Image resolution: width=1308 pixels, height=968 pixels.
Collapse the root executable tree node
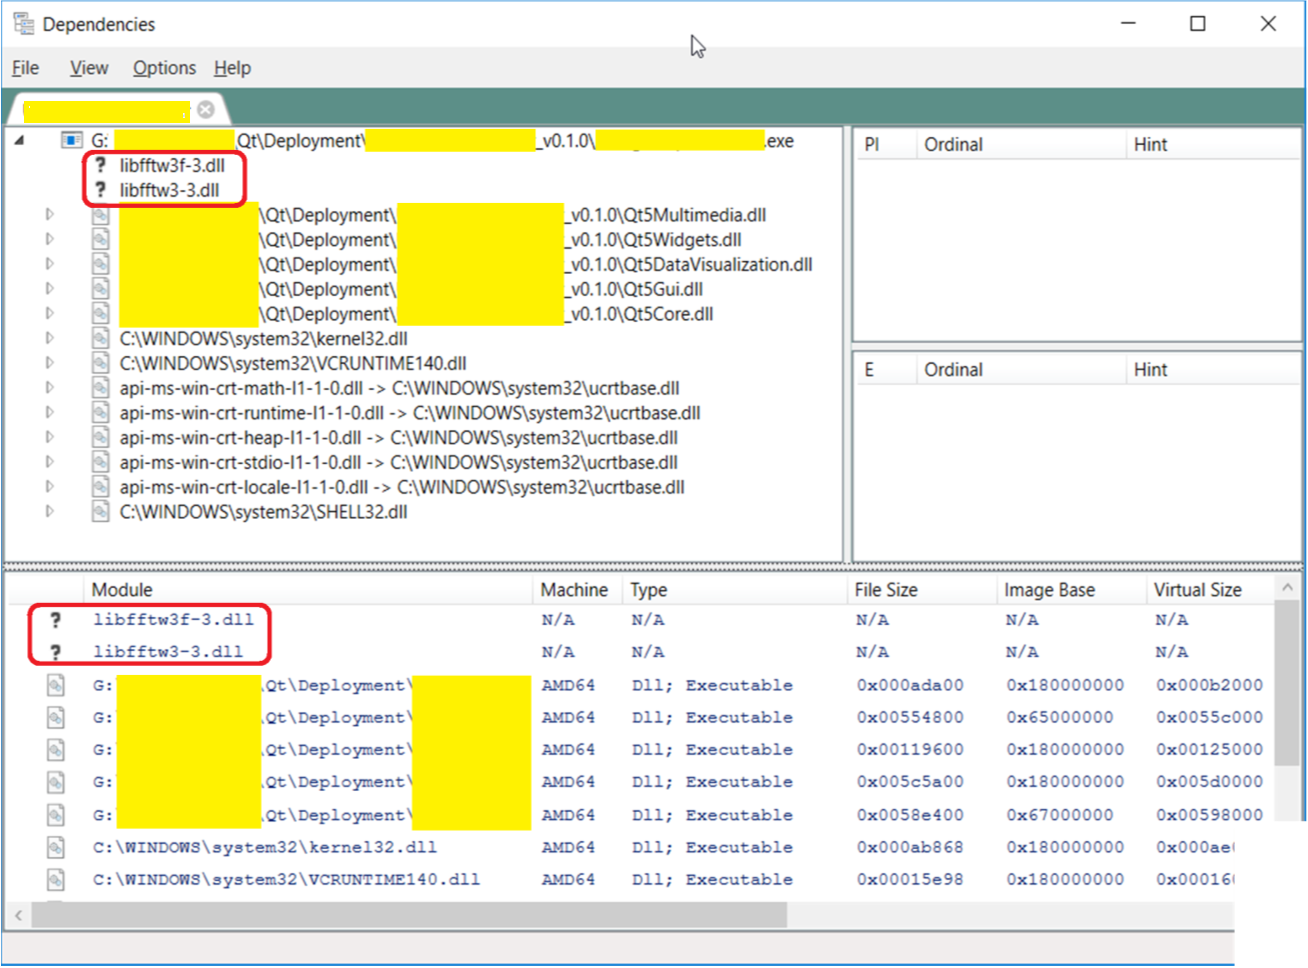click(x=19, y=141)
